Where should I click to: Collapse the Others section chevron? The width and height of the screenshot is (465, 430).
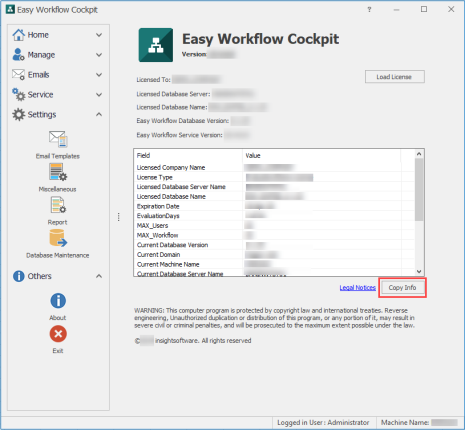(99, 276)
